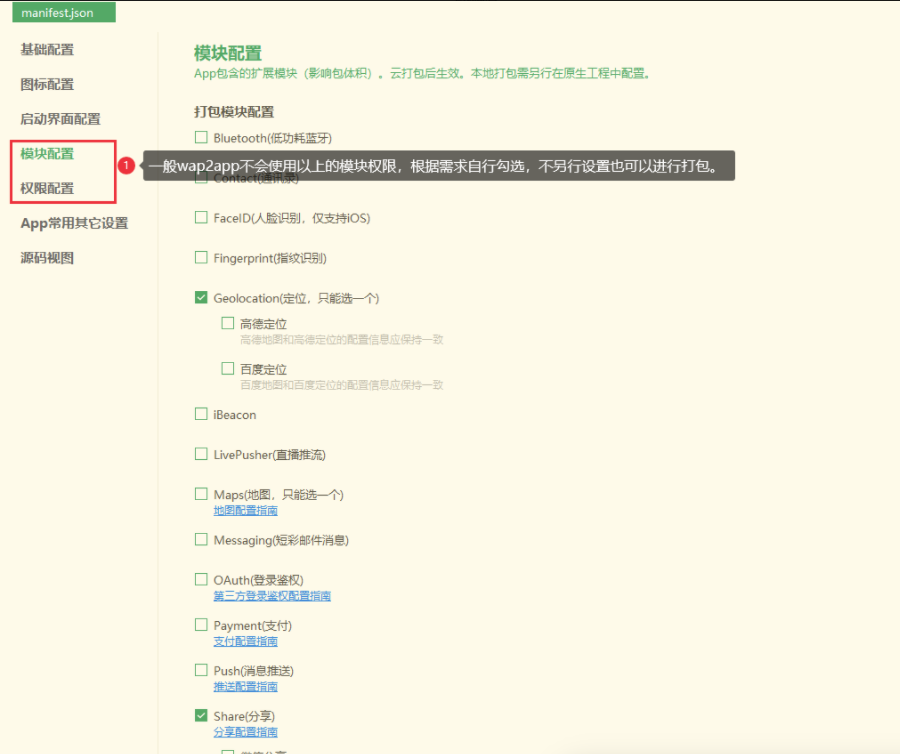Enable the Fingerprint (指纹识别) checkbox
900x754 pixels.
pos(201,257)
